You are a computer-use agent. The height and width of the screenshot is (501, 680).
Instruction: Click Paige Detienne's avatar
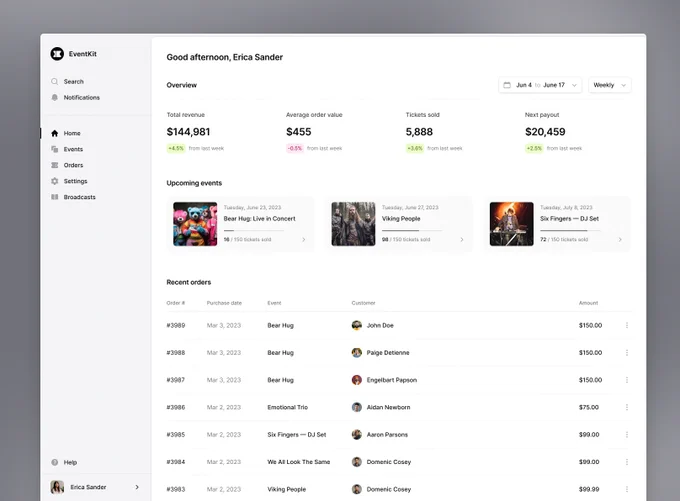pos(356,353)
